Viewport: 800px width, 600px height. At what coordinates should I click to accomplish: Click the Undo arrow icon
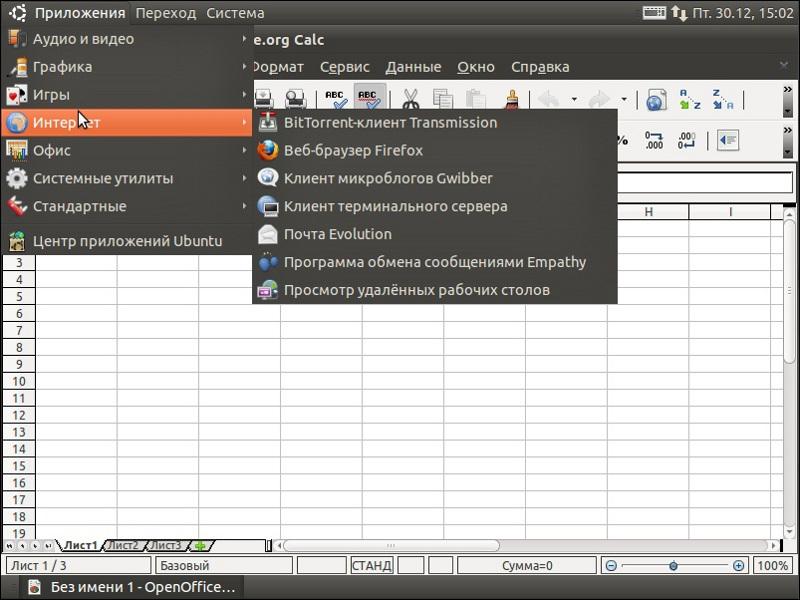548,99
